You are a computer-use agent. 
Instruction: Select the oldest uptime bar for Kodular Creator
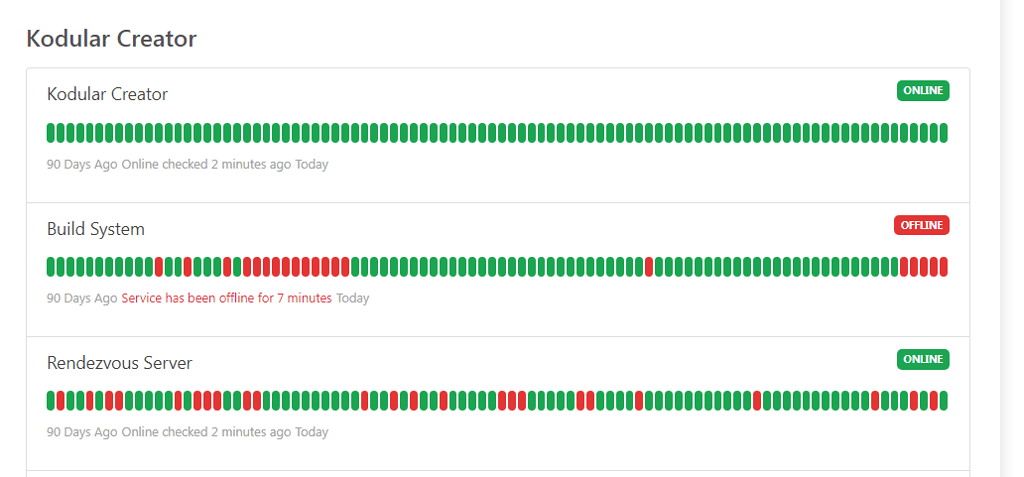[51, 133]
